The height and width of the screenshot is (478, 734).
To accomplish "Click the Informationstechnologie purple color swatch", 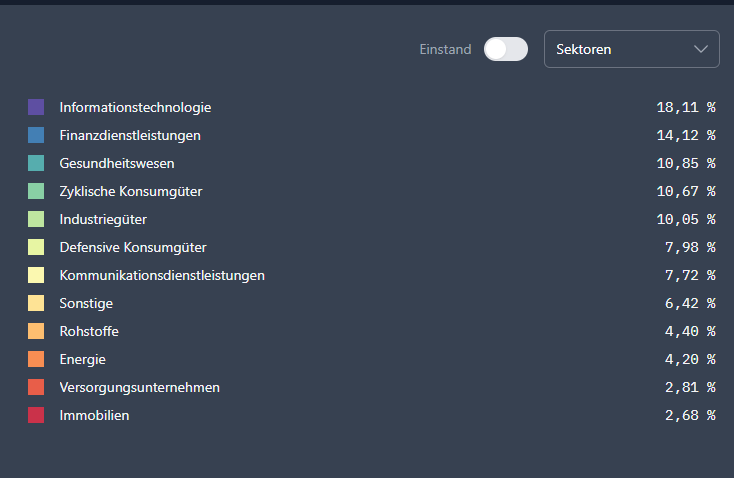I will tap(36, 107).
